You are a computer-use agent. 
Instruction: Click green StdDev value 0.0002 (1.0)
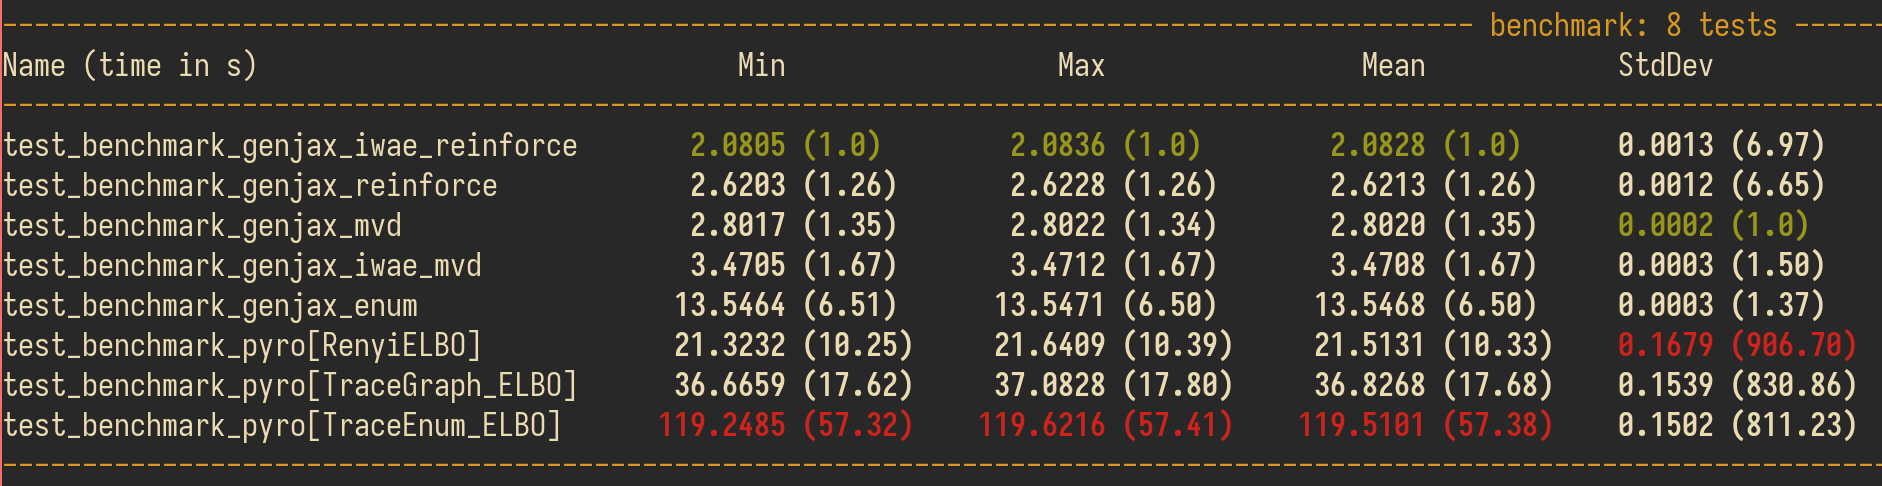[x=1714, y=226]
